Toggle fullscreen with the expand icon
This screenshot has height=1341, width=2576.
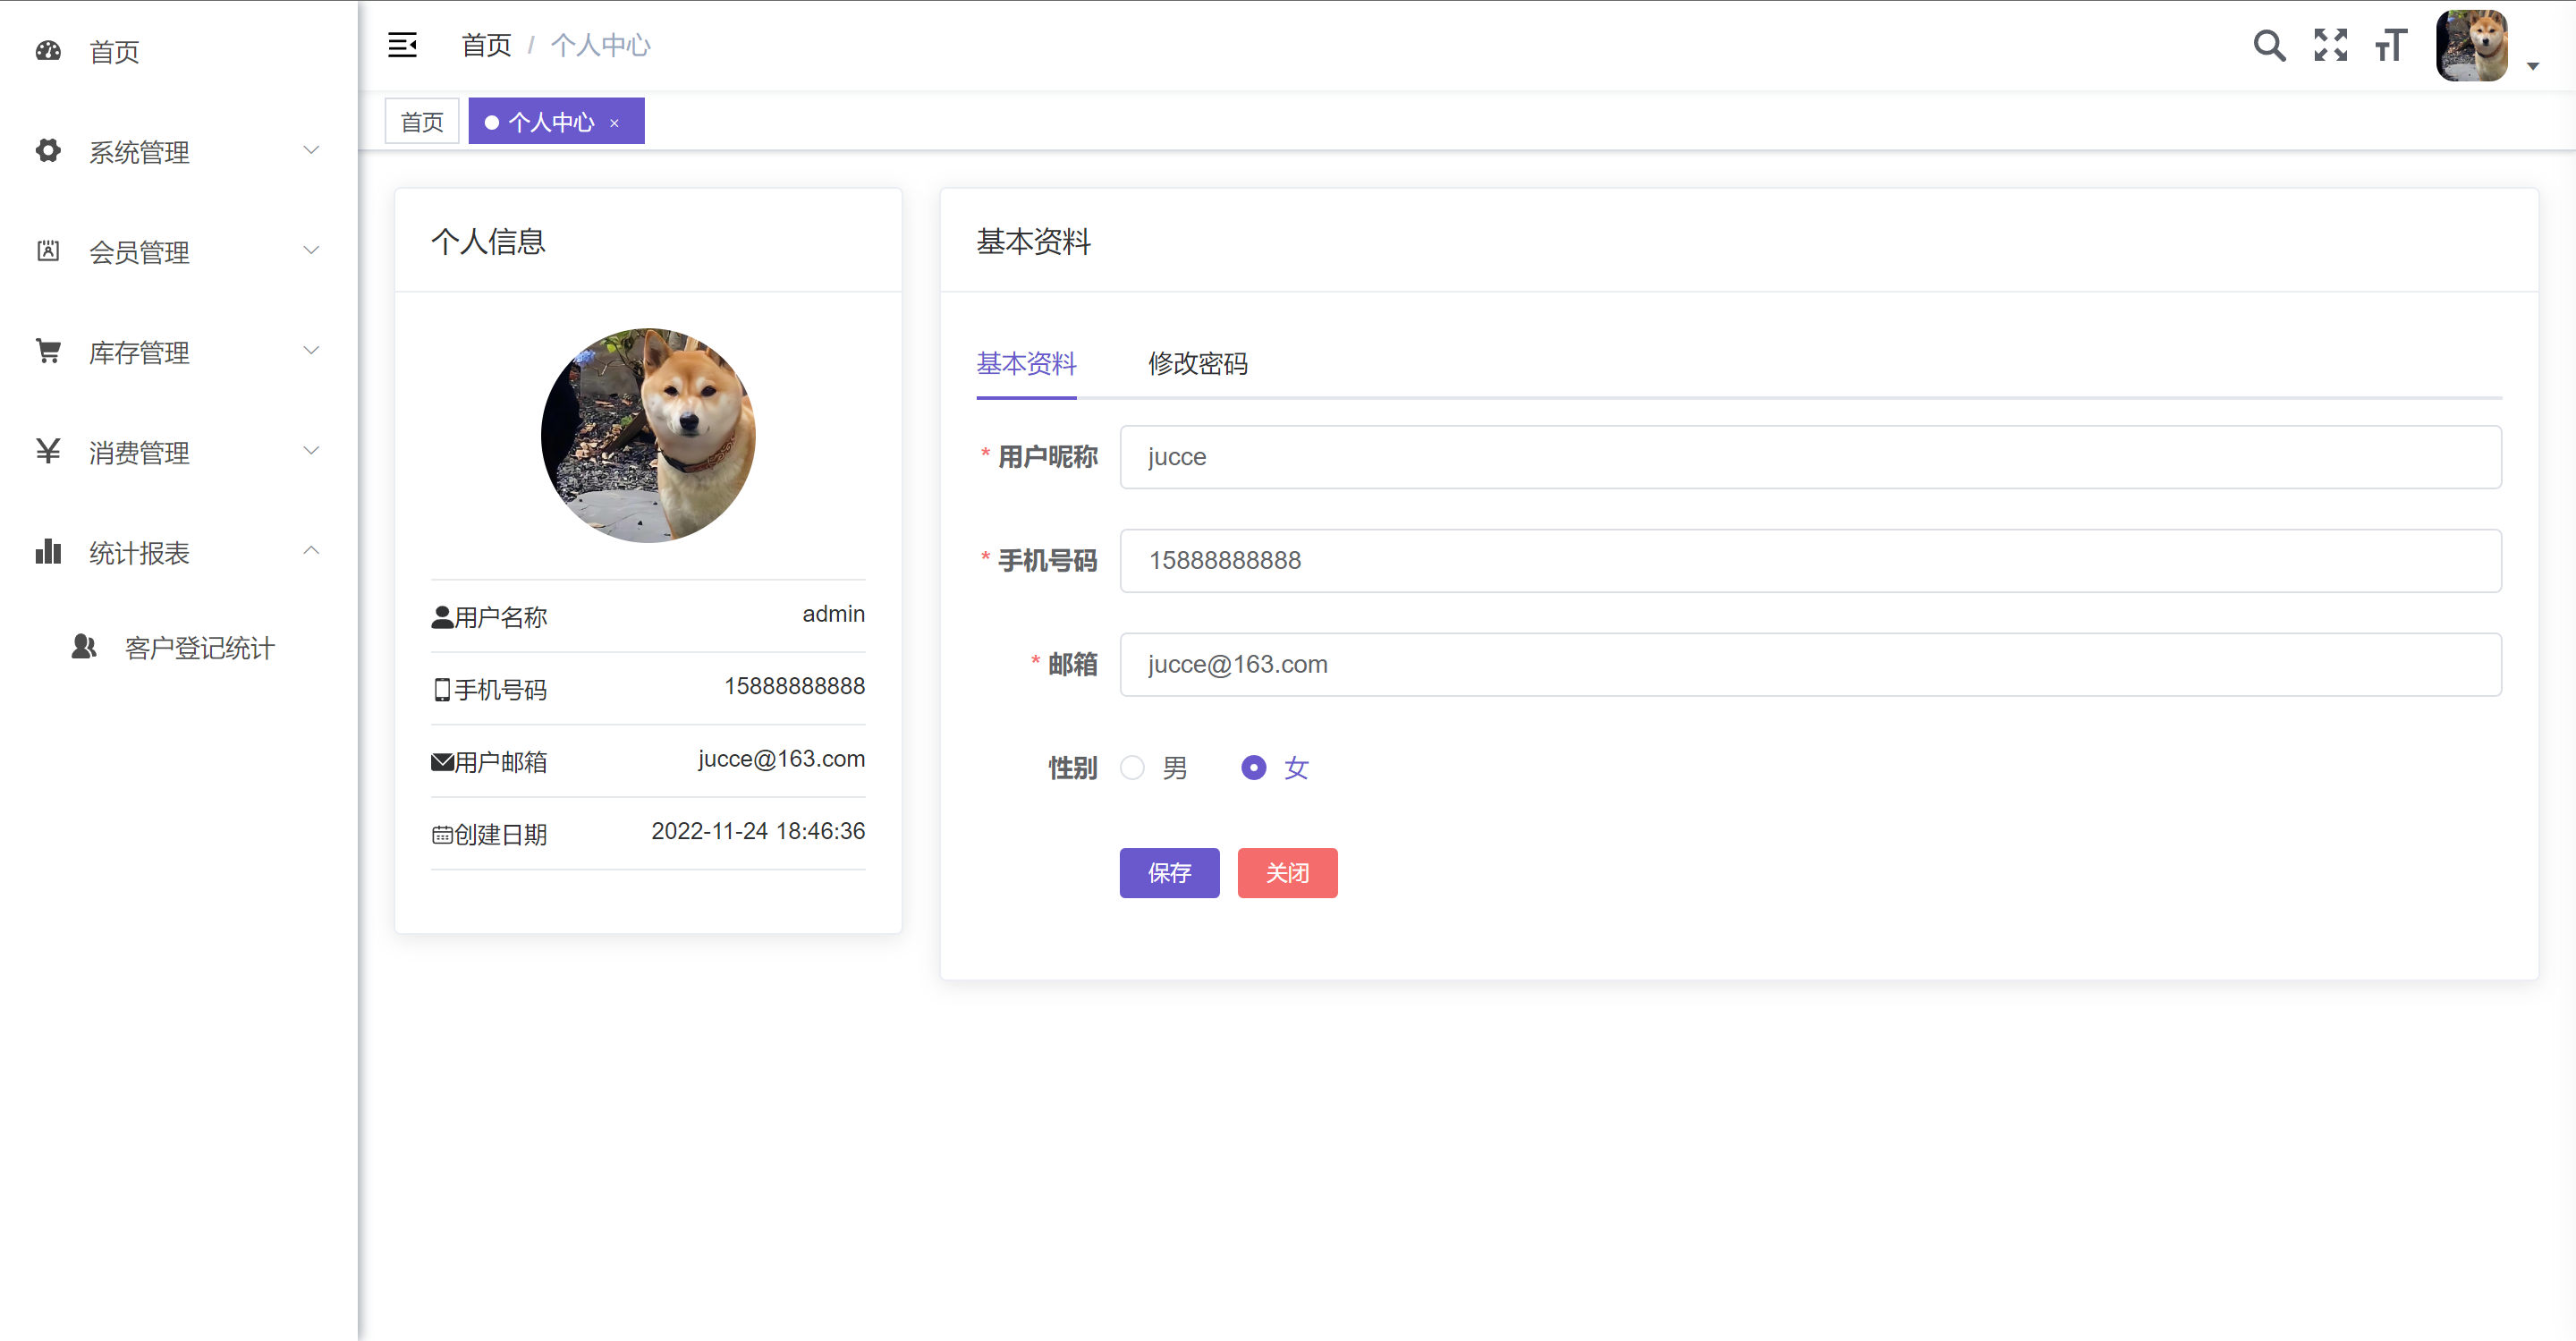(x=2329, y=45)
